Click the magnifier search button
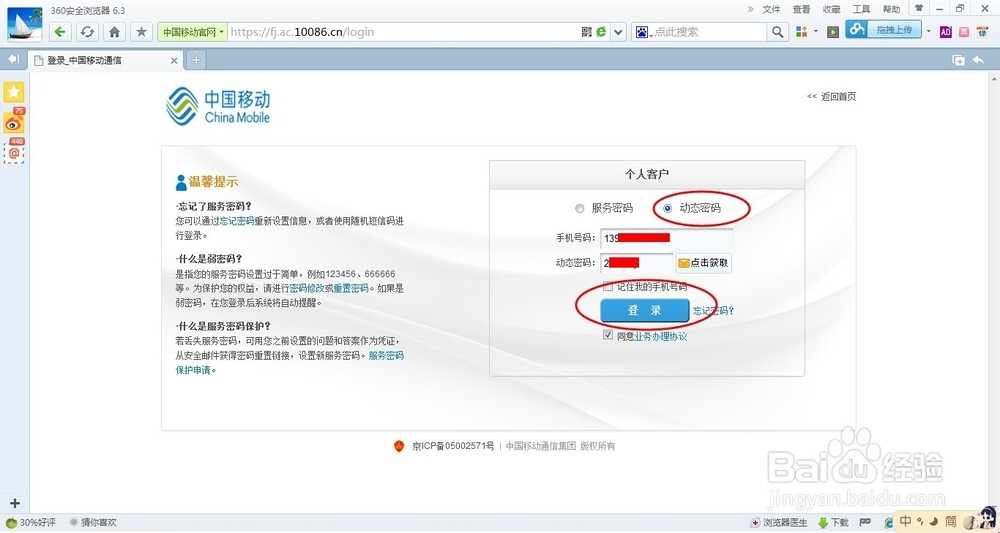This screenshot has width=1000, height=533. pos(777,32)
